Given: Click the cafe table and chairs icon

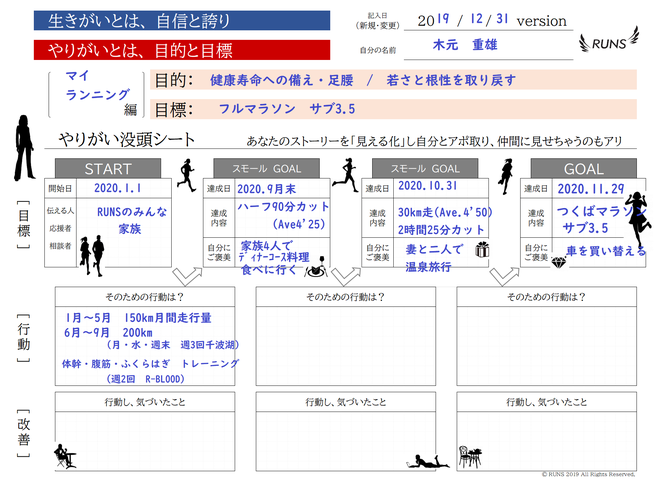Looking at the screenshot, I should (470, 456).
